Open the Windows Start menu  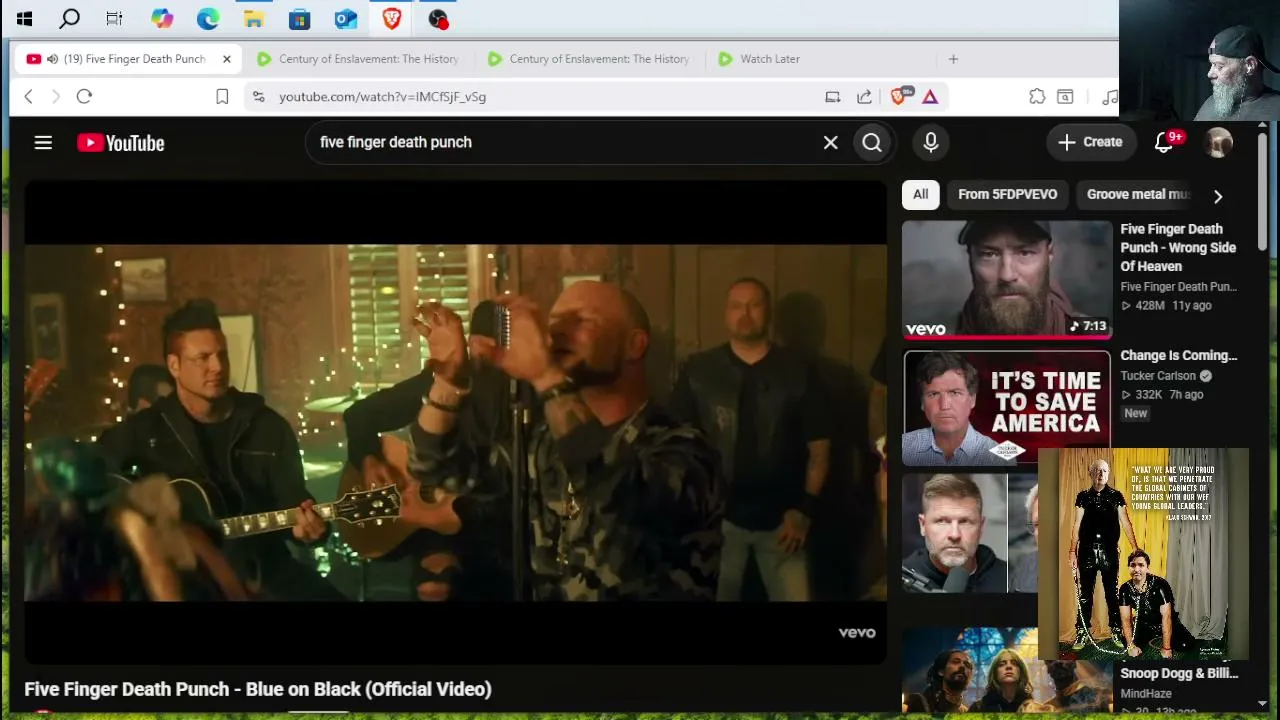[24, 18]
